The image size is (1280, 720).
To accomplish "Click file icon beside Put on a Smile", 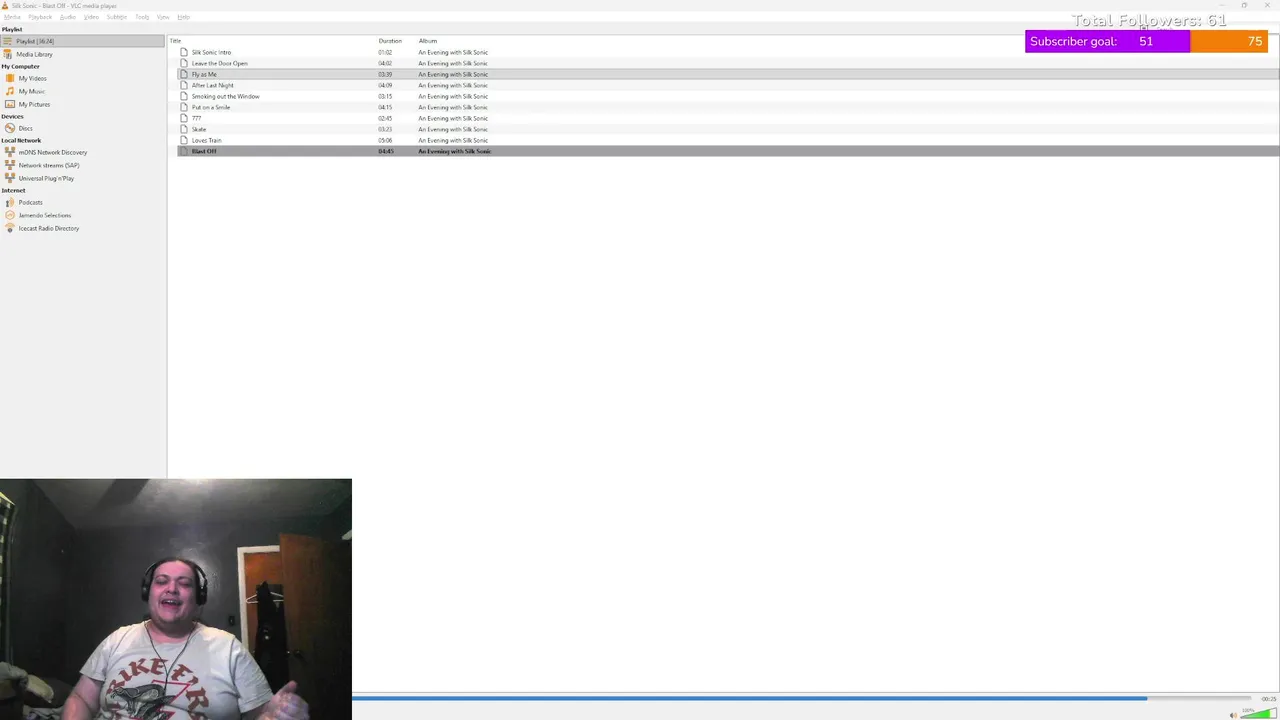I will tap(184, 107).
